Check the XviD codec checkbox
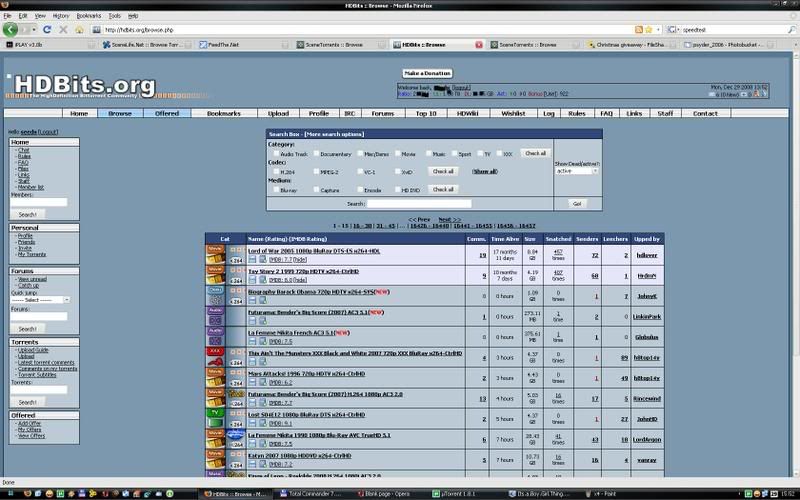 tap(397, 171)
